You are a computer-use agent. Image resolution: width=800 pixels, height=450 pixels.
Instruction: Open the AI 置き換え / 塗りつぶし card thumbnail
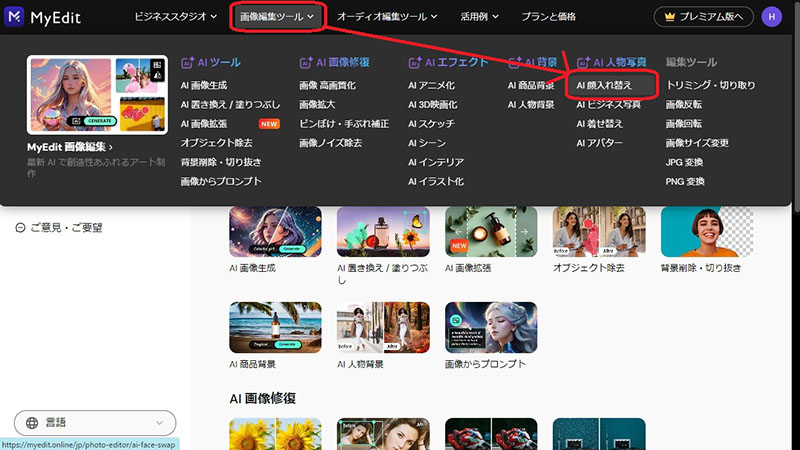(x=383, y=232)
